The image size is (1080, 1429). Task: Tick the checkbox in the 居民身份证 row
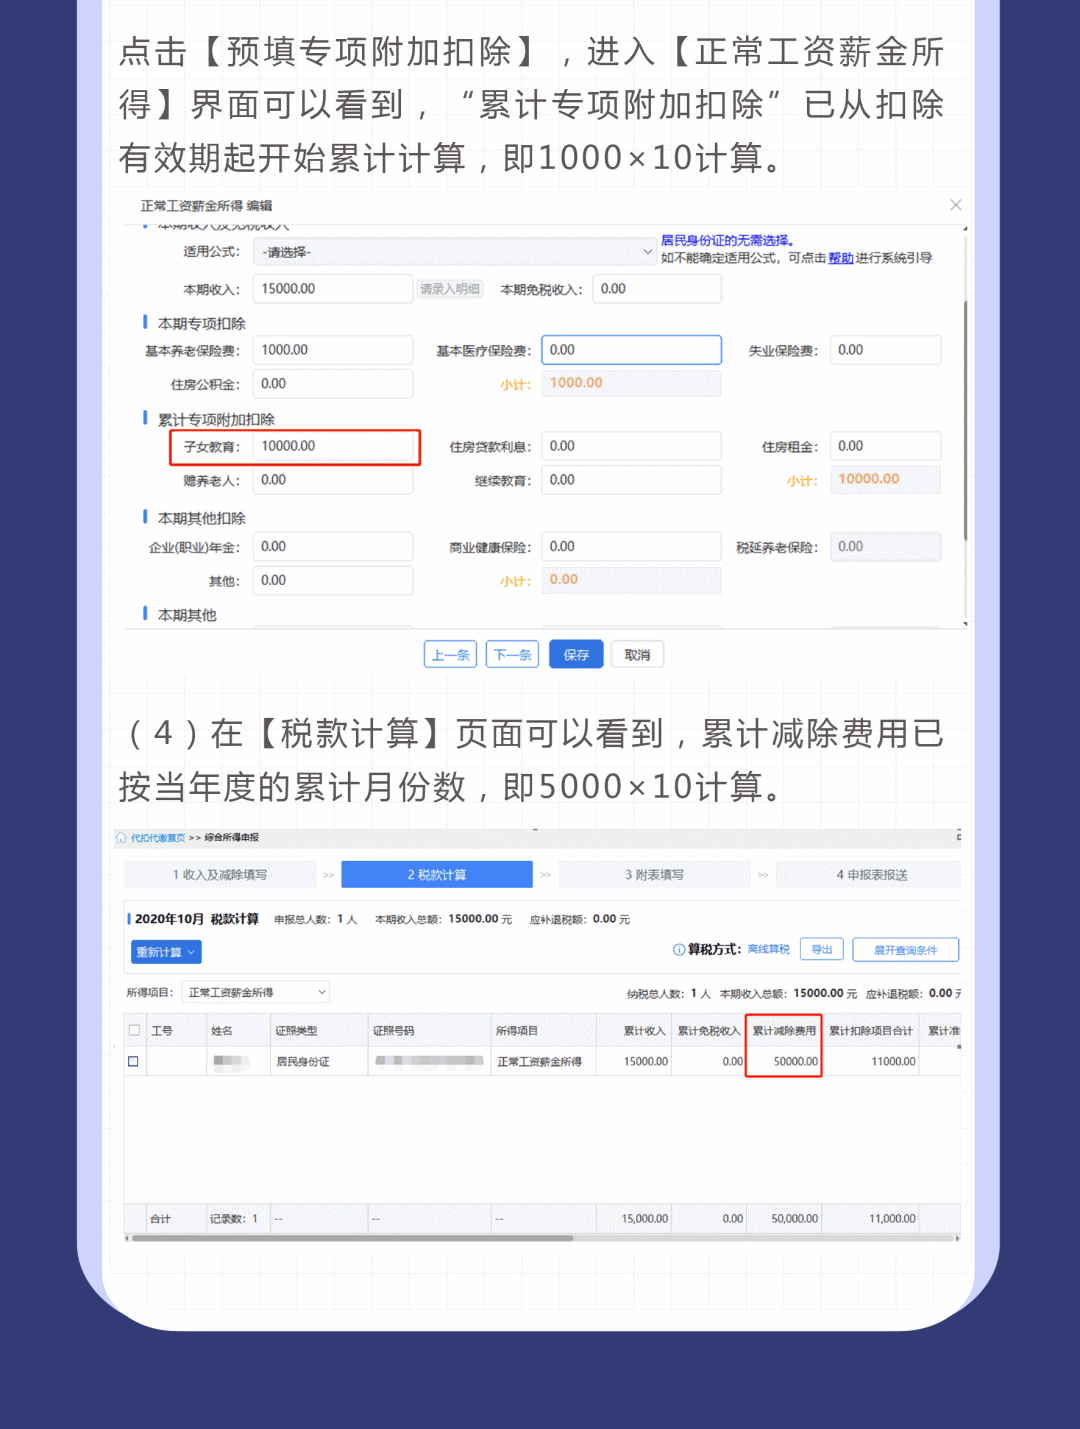click(x=133, y=1061)
